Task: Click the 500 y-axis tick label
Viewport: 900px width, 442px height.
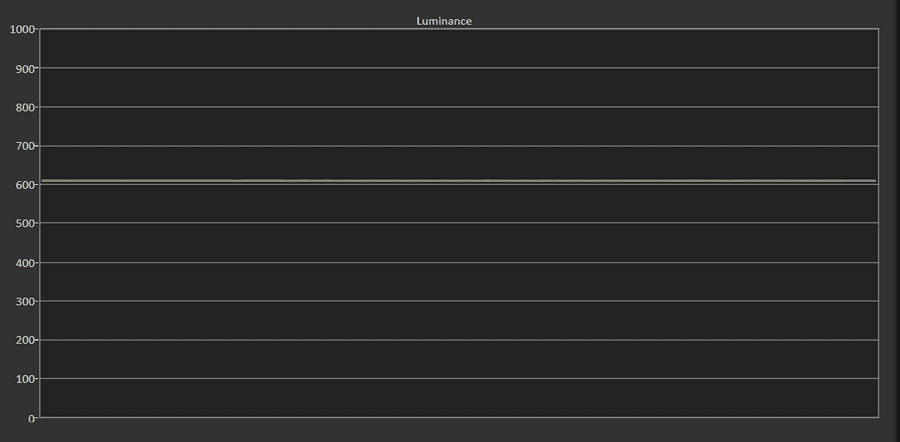Action: pyautogui.click(x=26, y=223)
